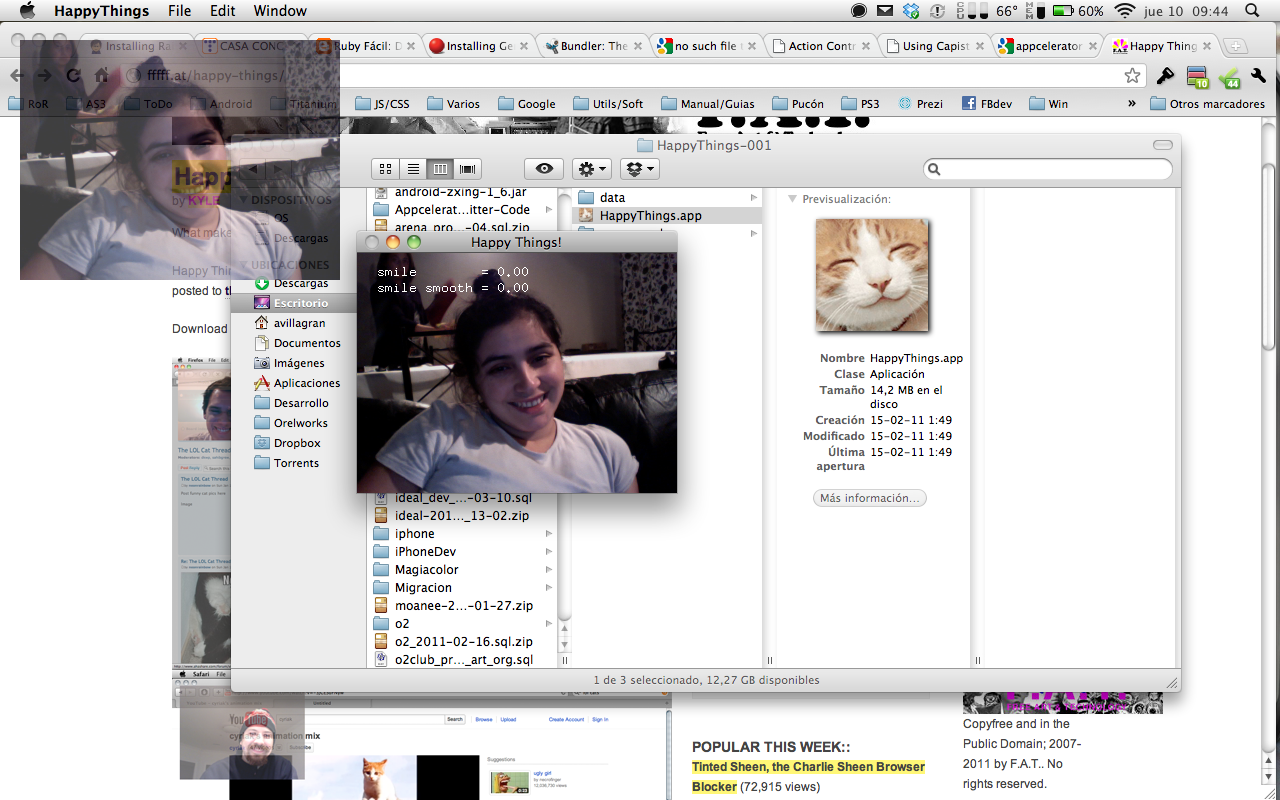Select Torrents in Finder sidebar
The width and height of the screenshot is (1280, 800).
coord(292,463)
